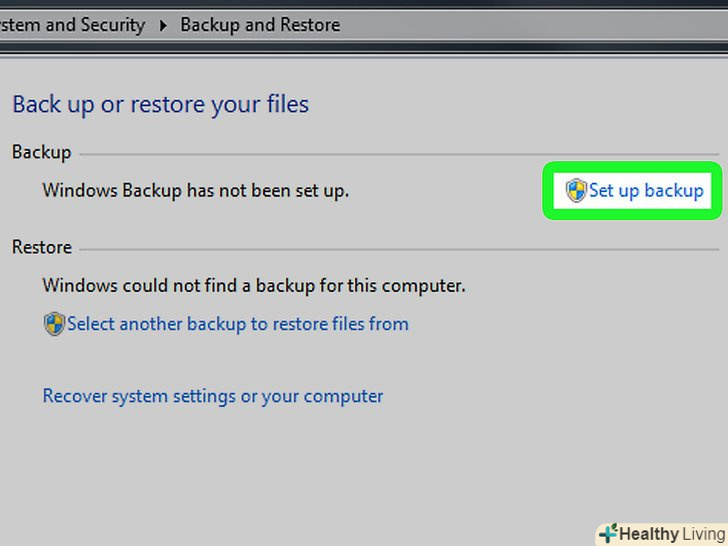Viewport: 728px width, 546px height.
Task: Expand the breadcrumb arrow before Backup and Restore
Action: (162, 25)
